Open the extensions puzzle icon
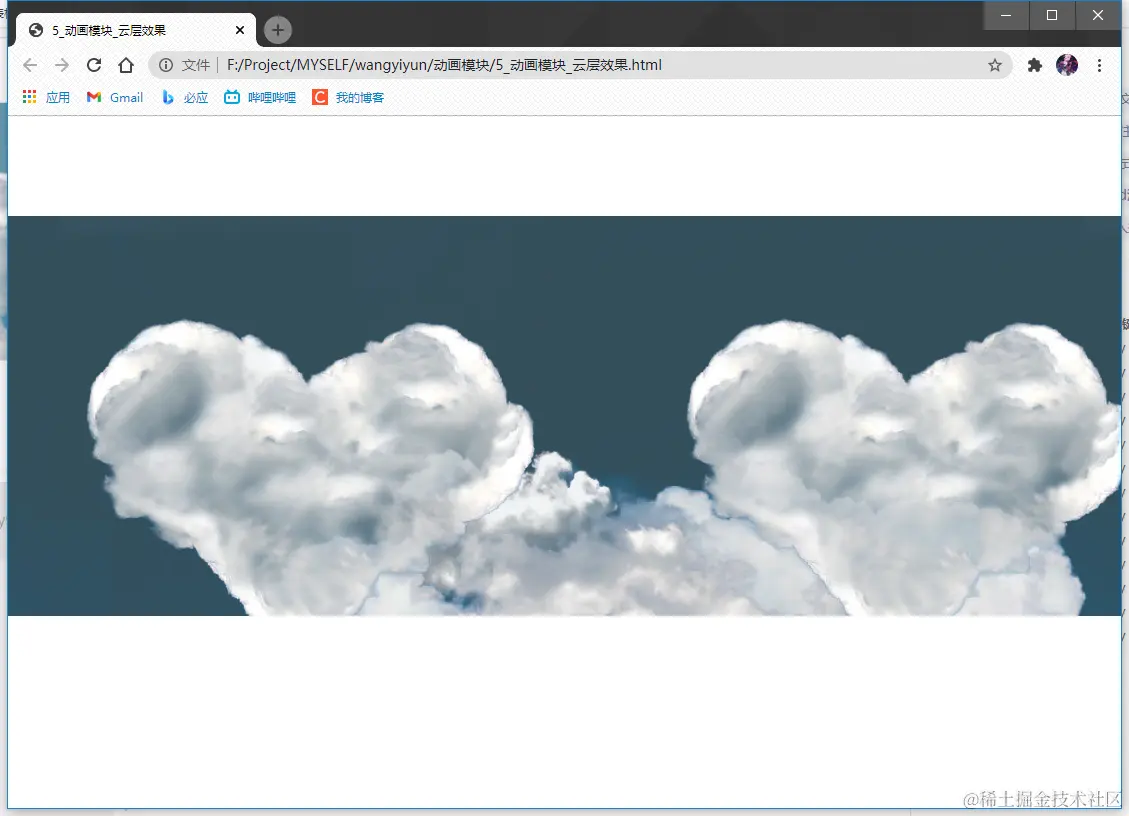1129x816 pixels. [1035, 66]
